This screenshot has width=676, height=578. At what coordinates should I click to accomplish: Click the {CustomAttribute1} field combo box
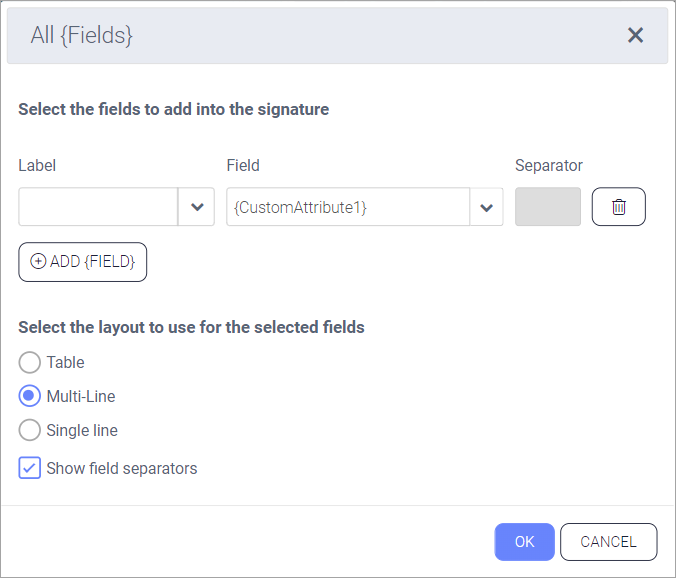[348, 207]
